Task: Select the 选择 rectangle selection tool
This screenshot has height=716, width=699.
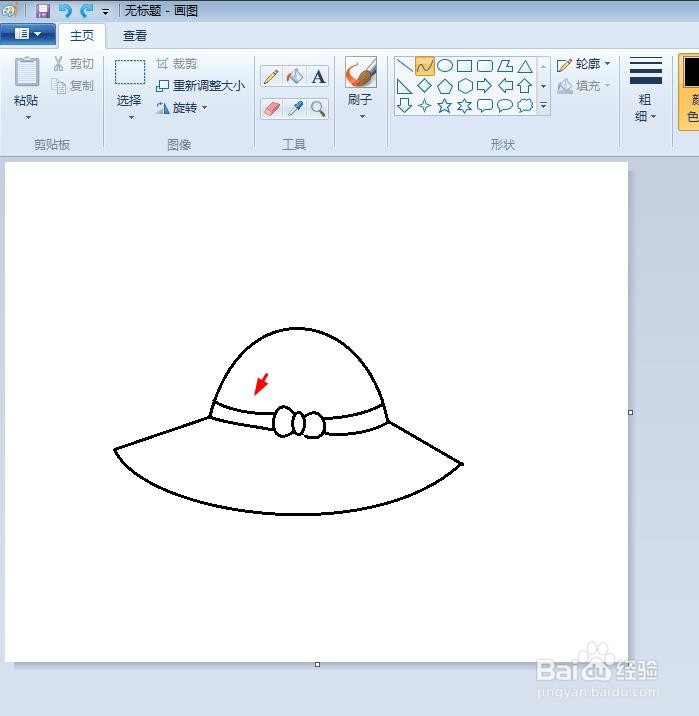Action: 130,72
